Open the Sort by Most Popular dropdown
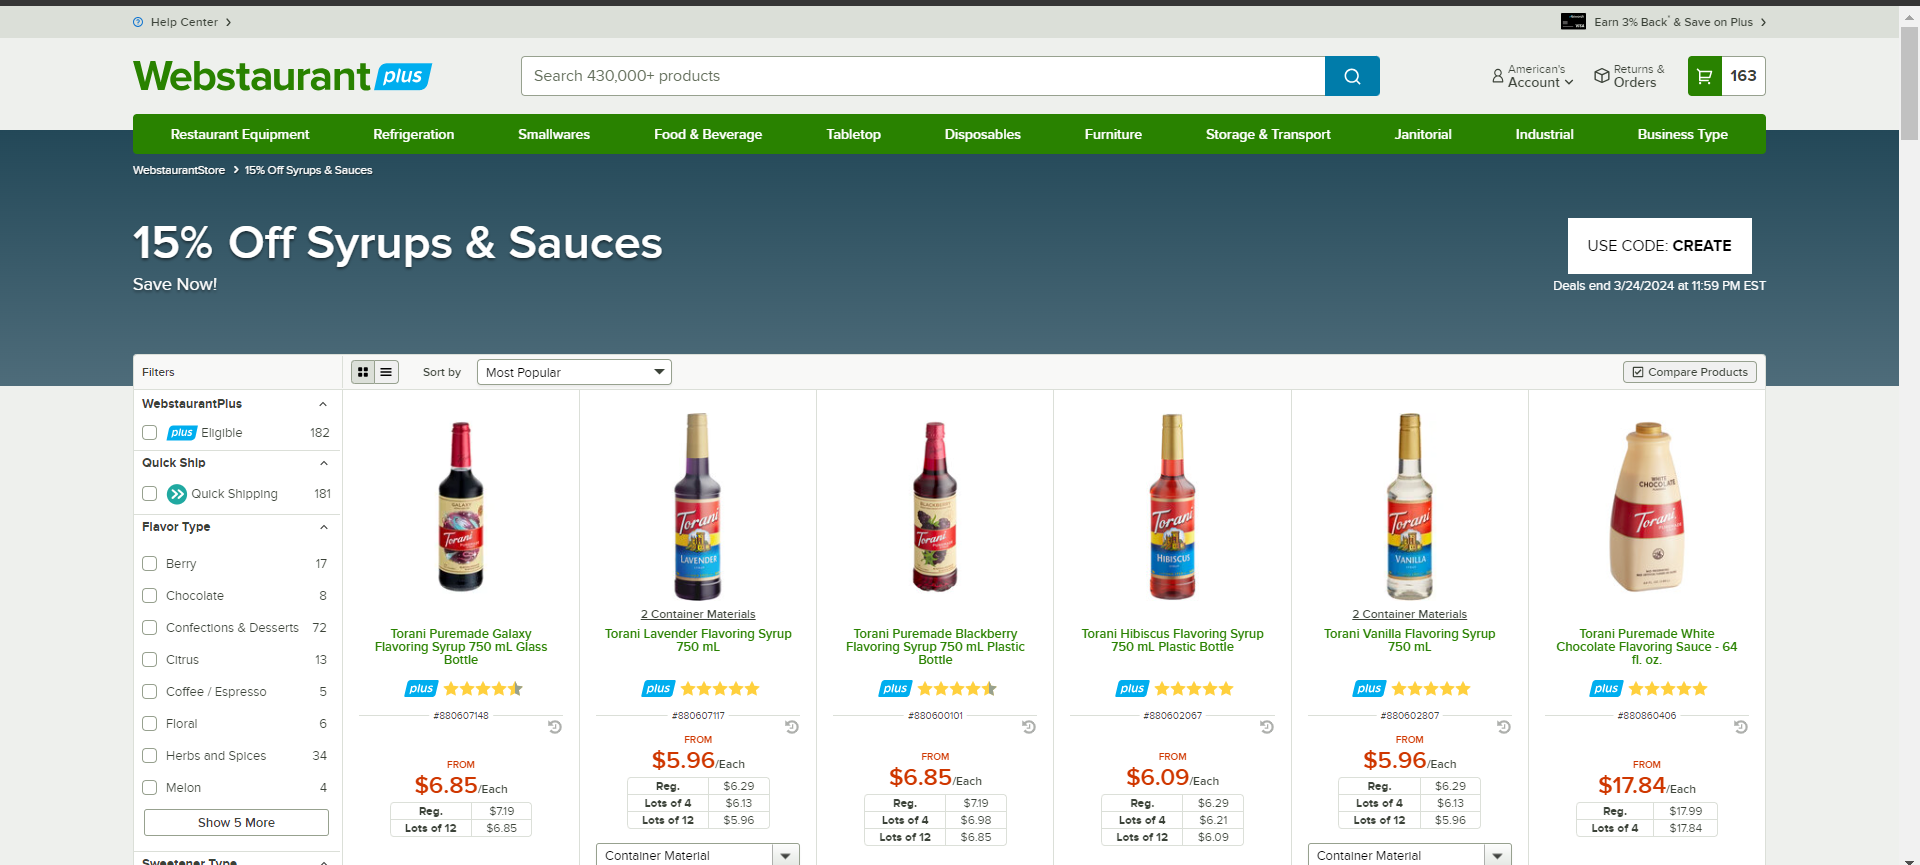Image resolution: width=1920 pixels, height=865 pixels. pos(574,372)
